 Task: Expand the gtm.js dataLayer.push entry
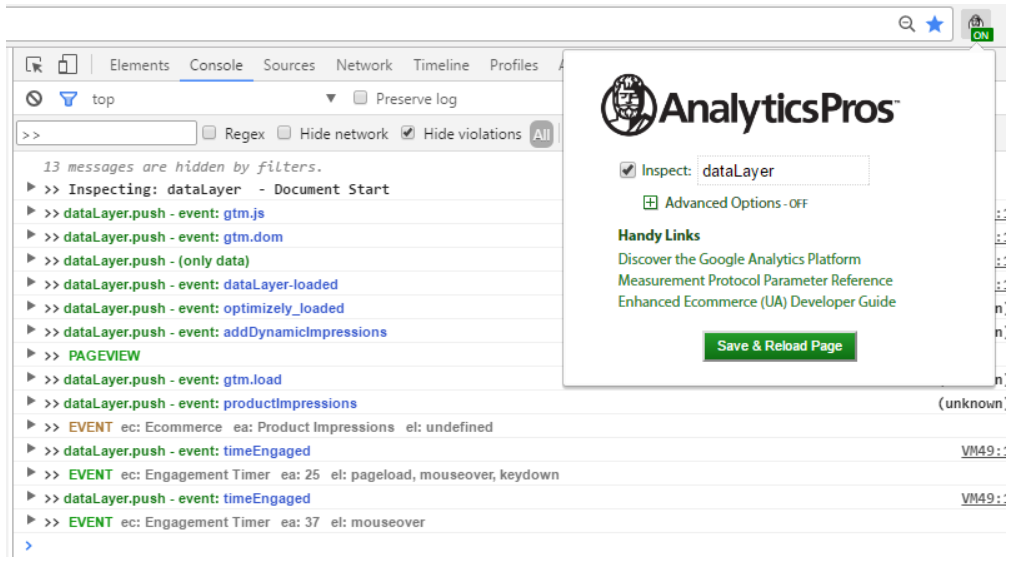tap(32, 213)
